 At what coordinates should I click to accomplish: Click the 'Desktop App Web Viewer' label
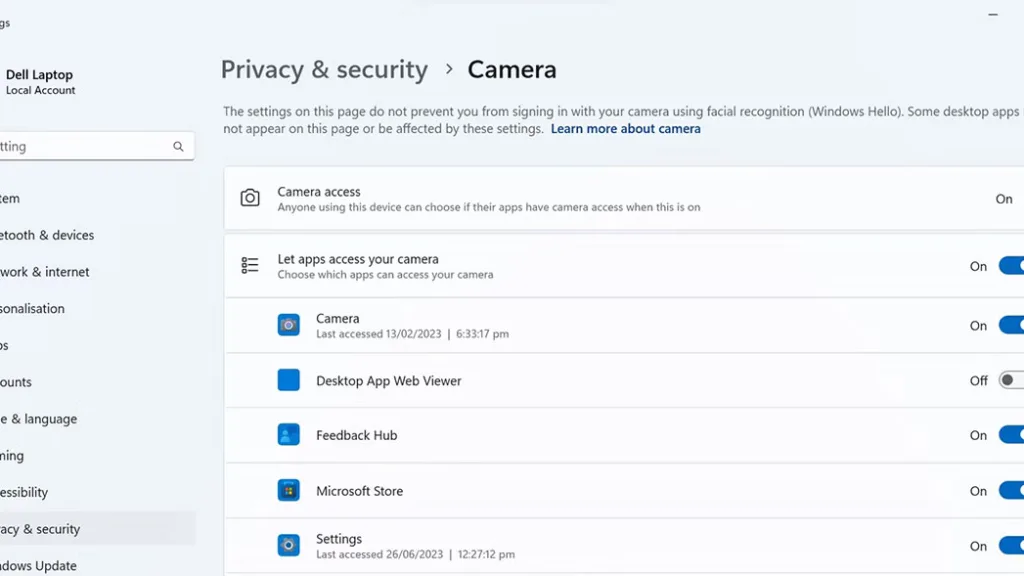point(389,381)
